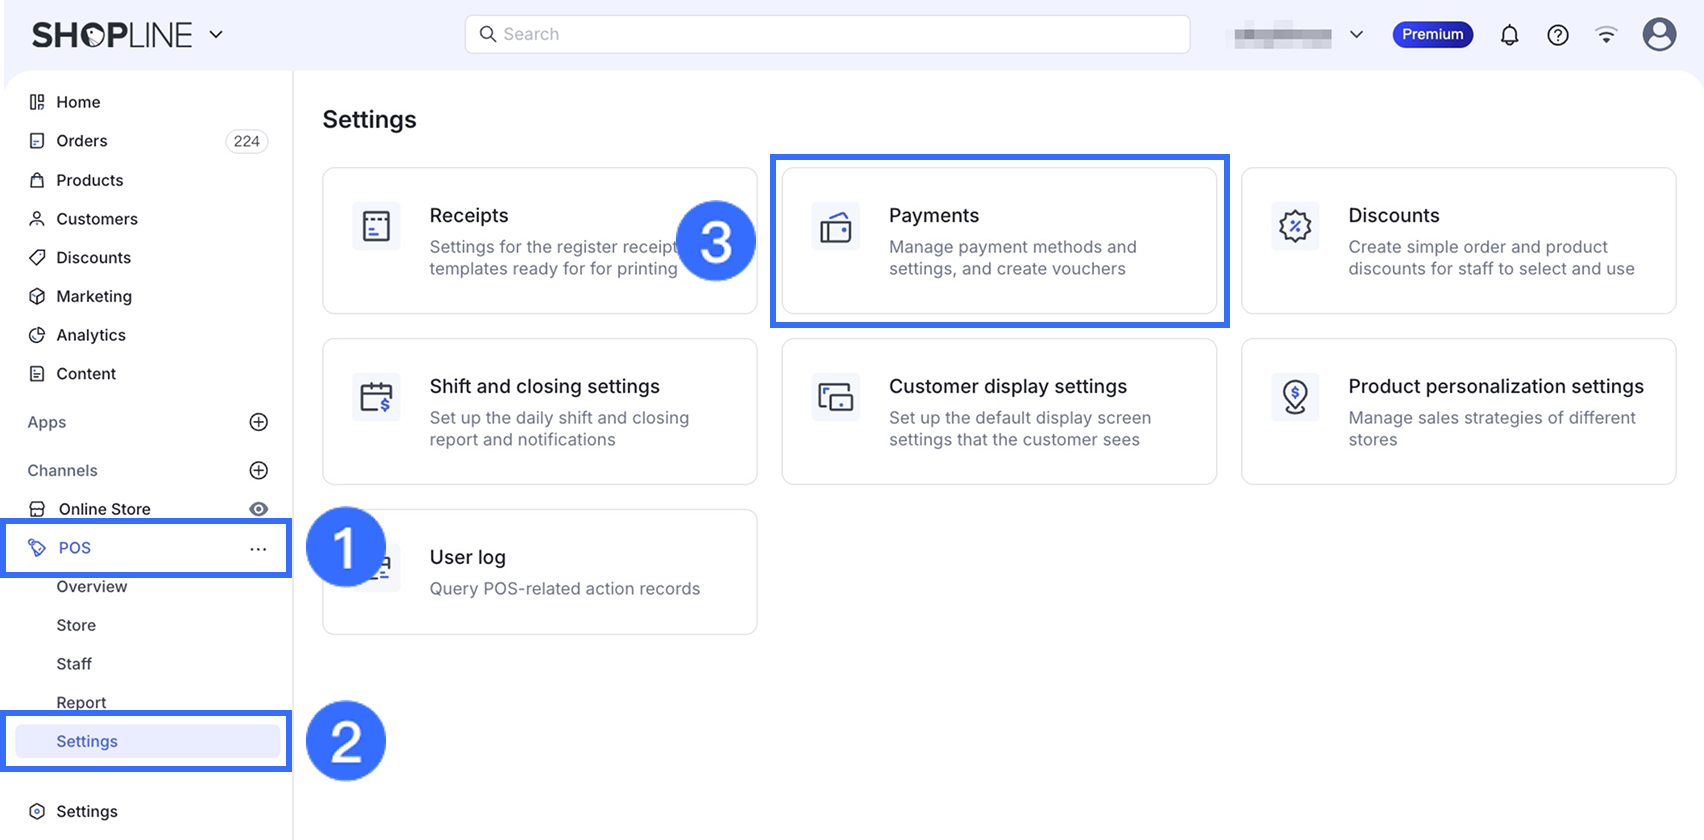Click the Discounts percent badge icon

pos(1295,226)
